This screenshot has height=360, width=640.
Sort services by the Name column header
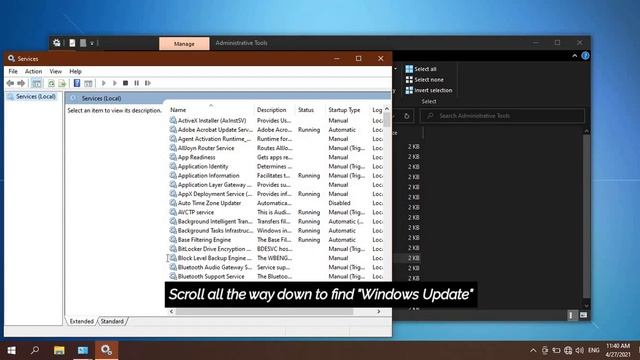[x=211, y=110]
